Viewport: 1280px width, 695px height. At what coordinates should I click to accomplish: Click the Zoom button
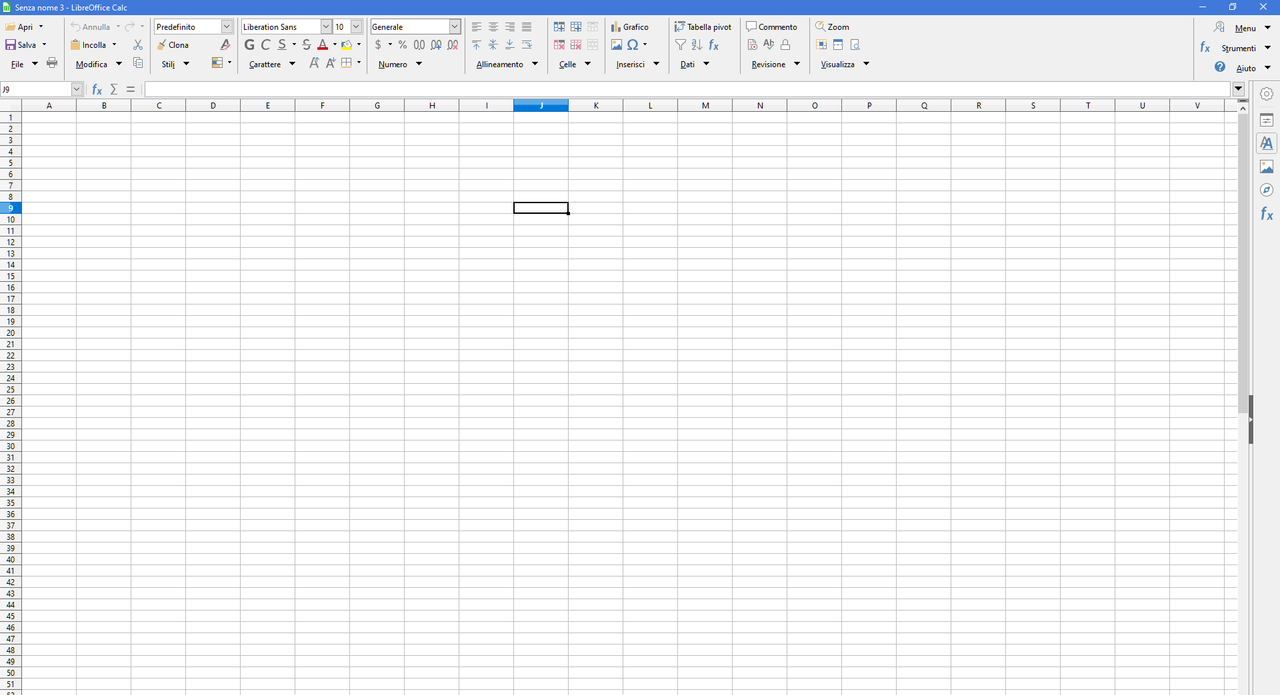(832, 27)
